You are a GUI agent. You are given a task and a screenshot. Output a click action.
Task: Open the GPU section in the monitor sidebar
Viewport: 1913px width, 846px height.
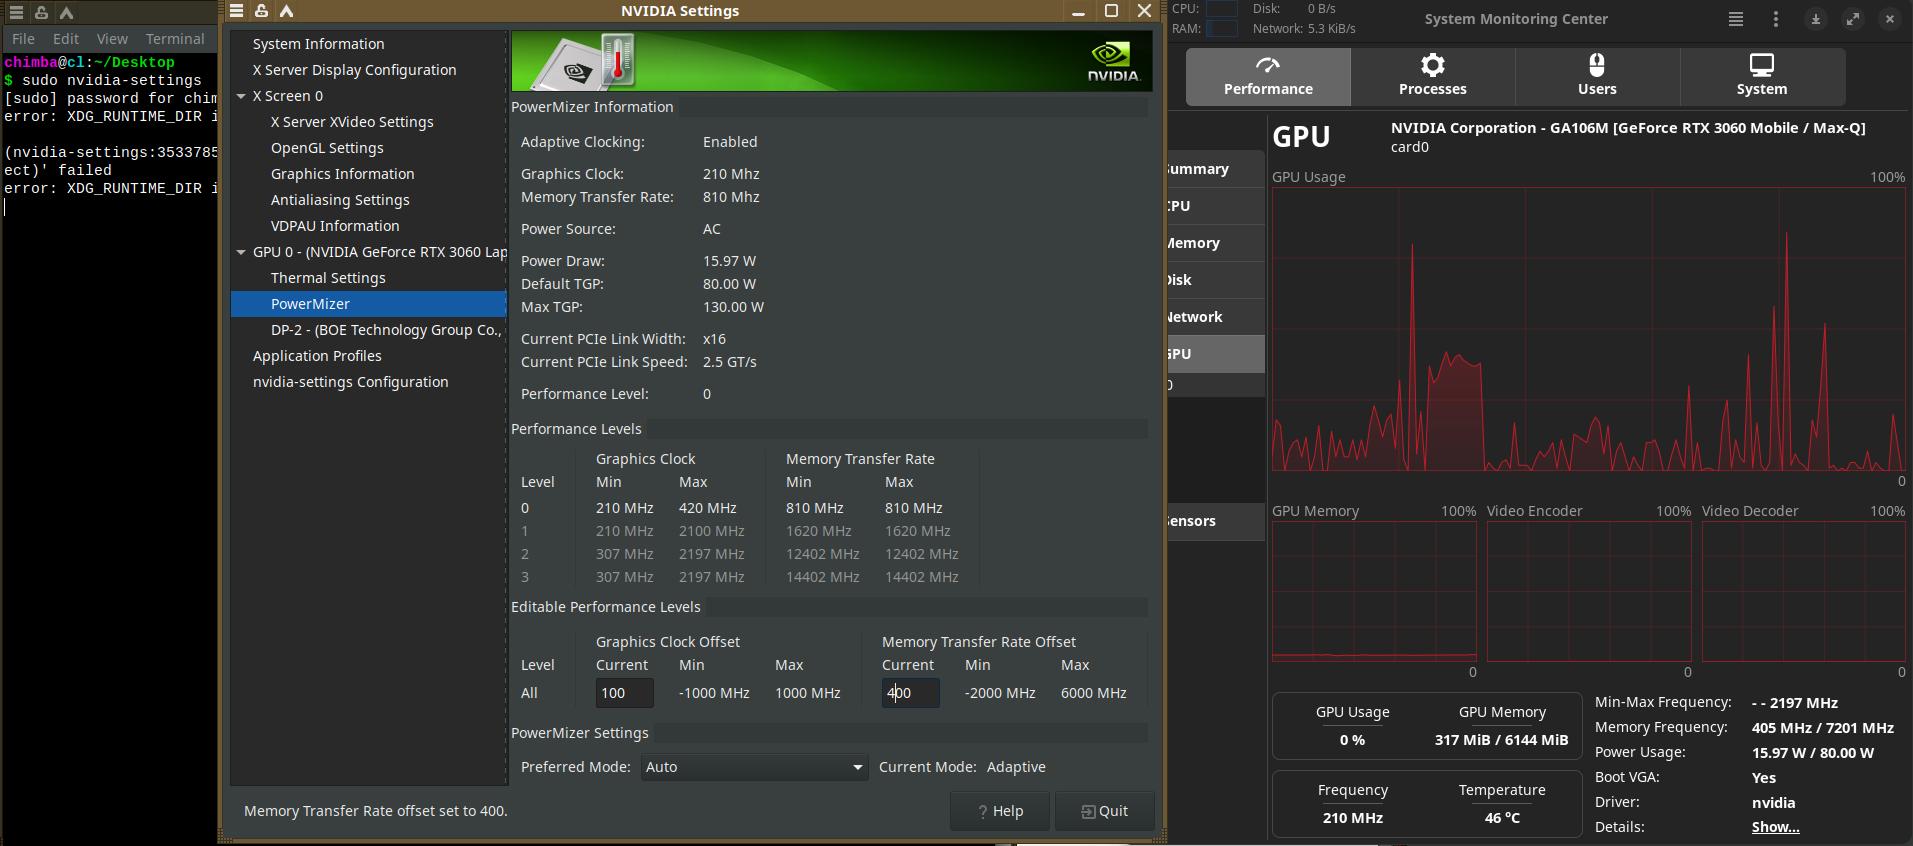pyautogui.click(x=1216, y=354)
